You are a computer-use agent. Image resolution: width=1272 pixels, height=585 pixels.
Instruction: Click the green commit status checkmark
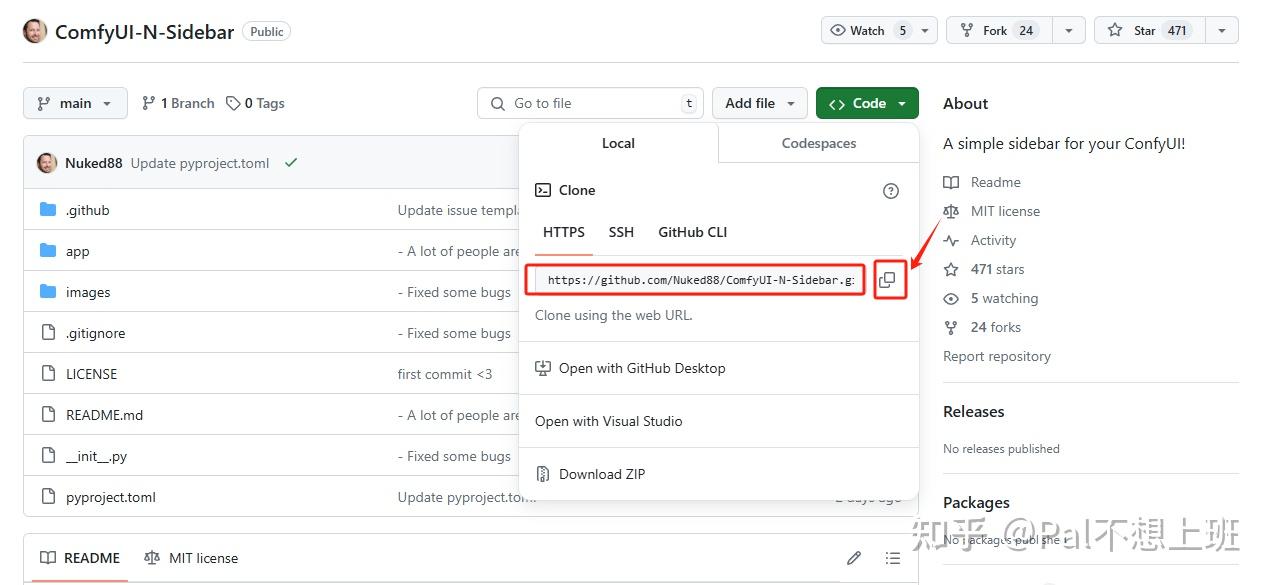[291, 163]
